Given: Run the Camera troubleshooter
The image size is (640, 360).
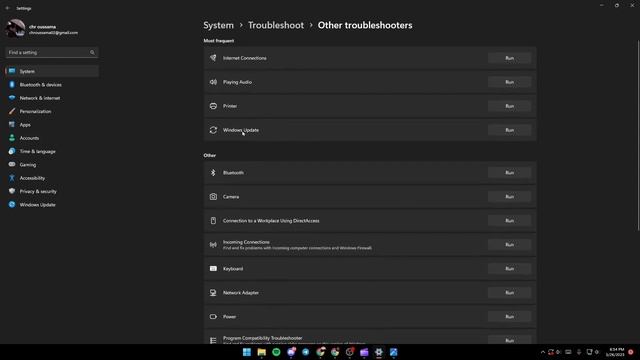Looking at the screenshot, I should click(x=509, y=197).
